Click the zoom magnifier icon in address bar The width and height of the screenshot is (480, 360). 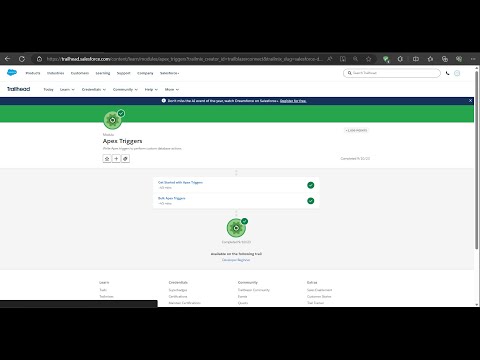click(356, 59)
